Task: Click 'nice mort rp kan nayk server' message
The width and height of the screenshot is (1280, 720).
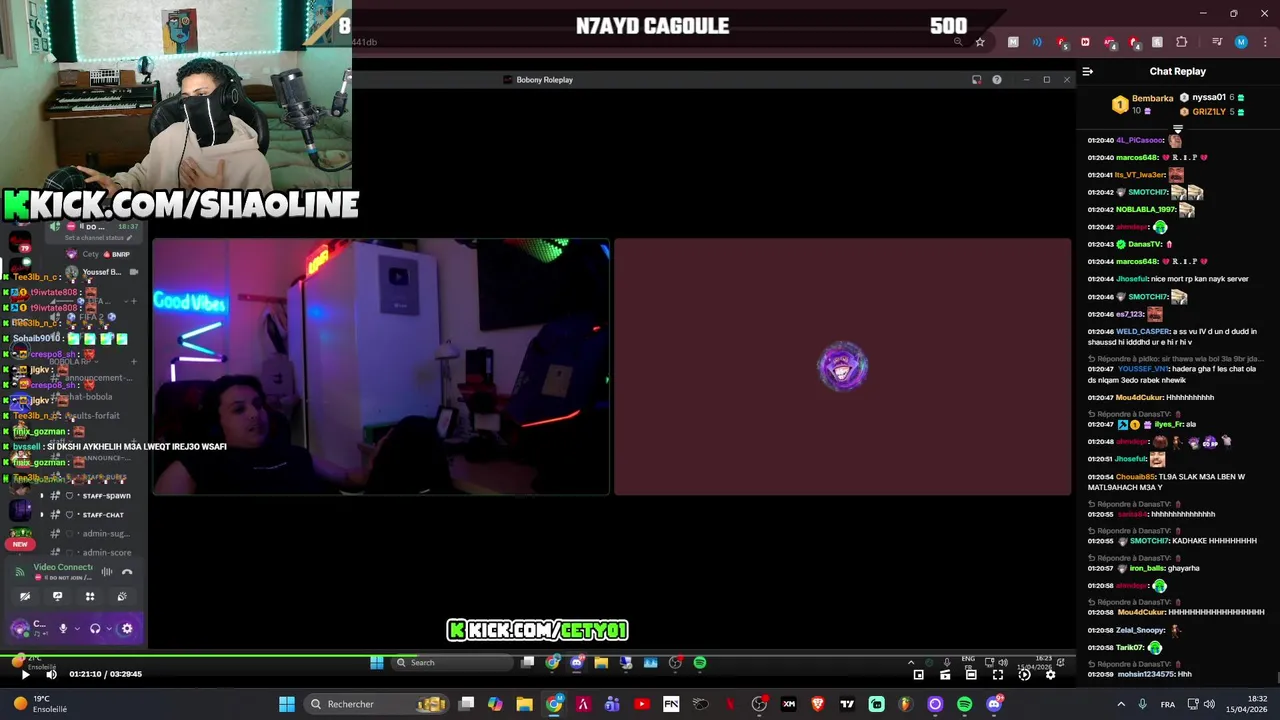Action: (1199, 279)
